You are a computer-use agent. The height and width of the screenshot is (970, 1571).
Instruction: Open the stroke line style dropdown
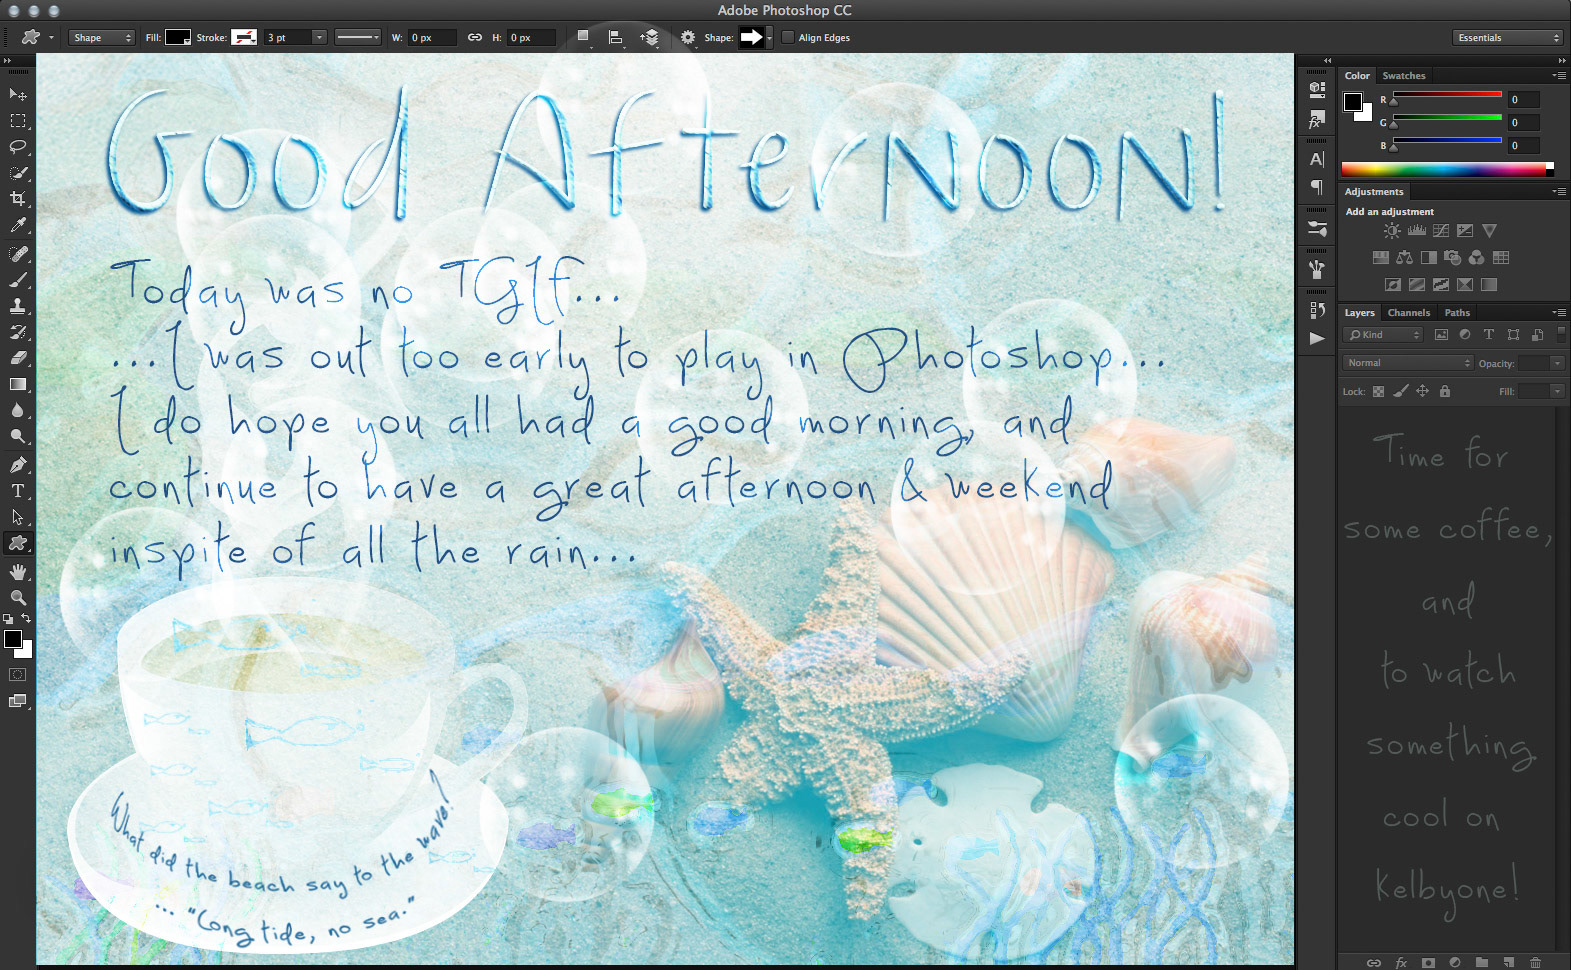tap(358, 38)
